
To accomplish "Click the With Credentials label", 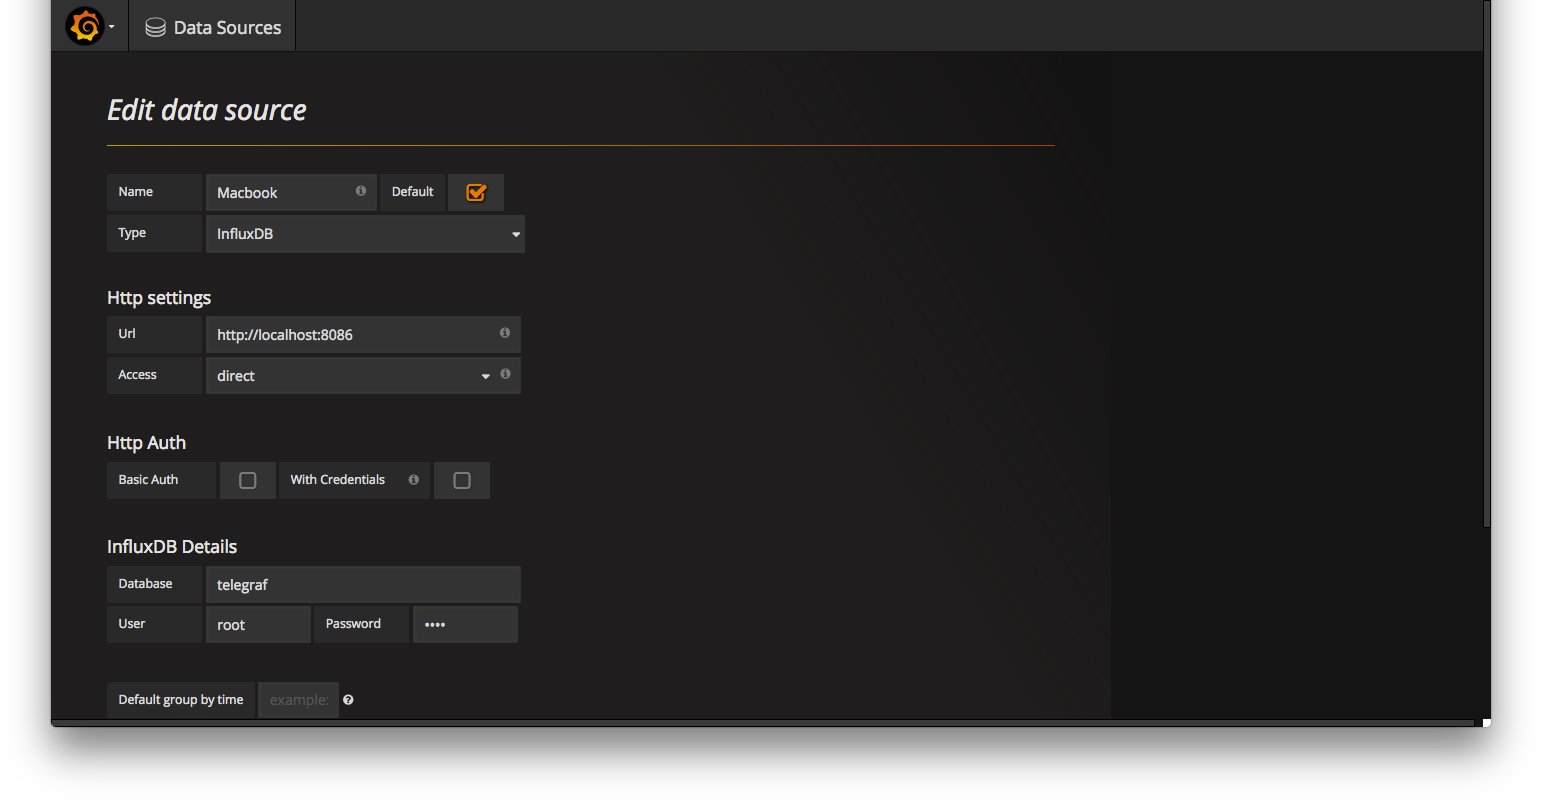I will tap(338, 480).
